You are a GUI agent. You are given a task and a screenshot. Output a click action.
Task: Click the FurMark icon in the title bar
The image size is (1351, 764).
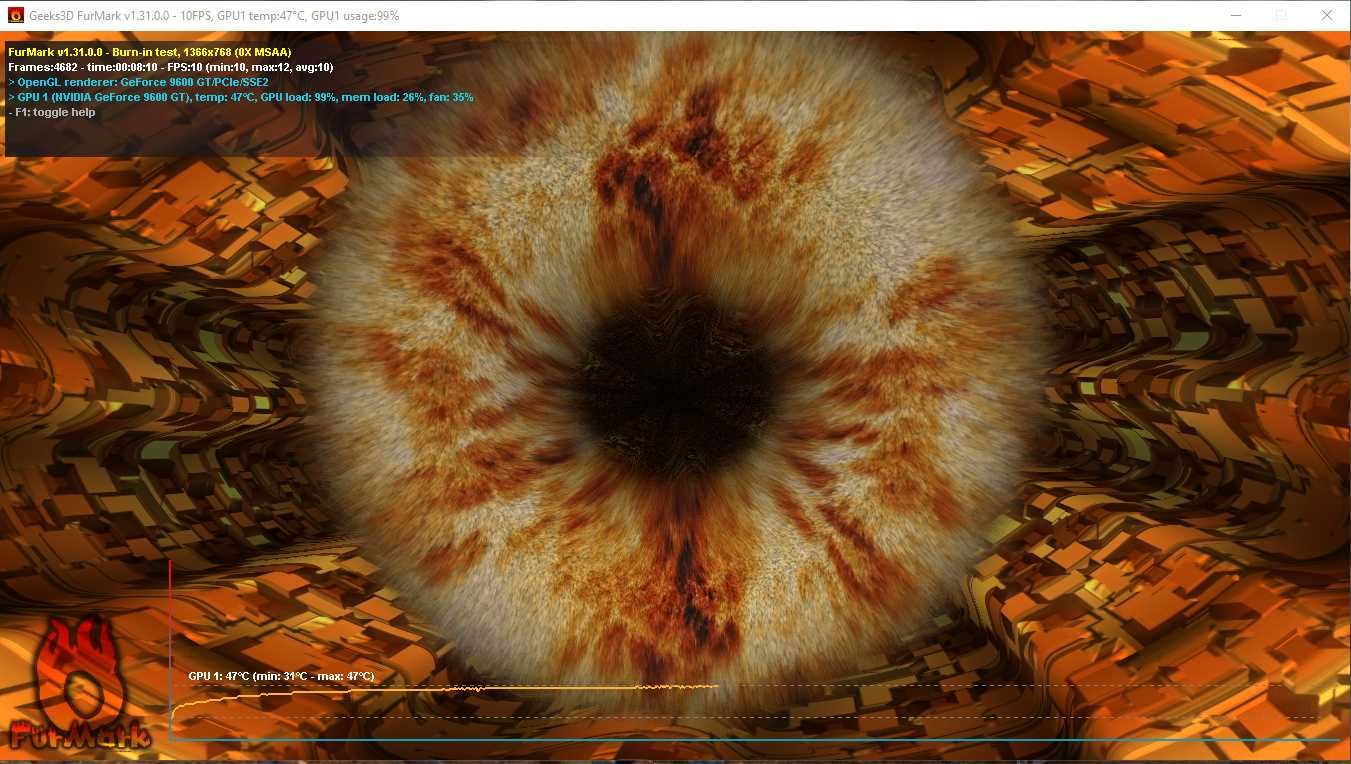click(x=15, y=16)
